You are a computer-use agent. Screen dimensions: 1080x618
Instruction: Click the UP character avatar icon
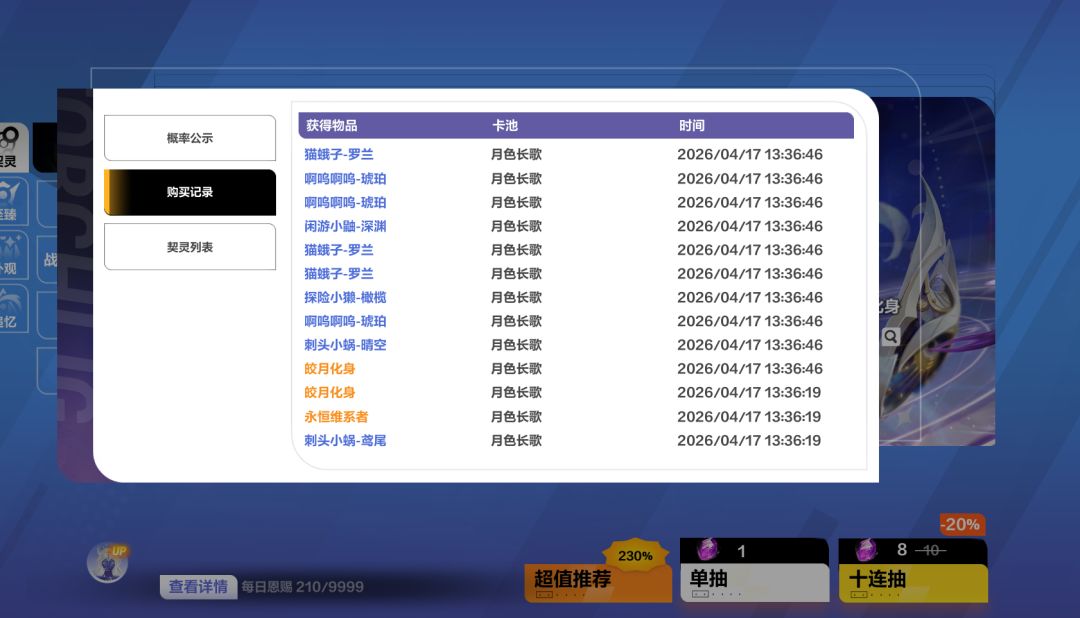tap(108, 562)
